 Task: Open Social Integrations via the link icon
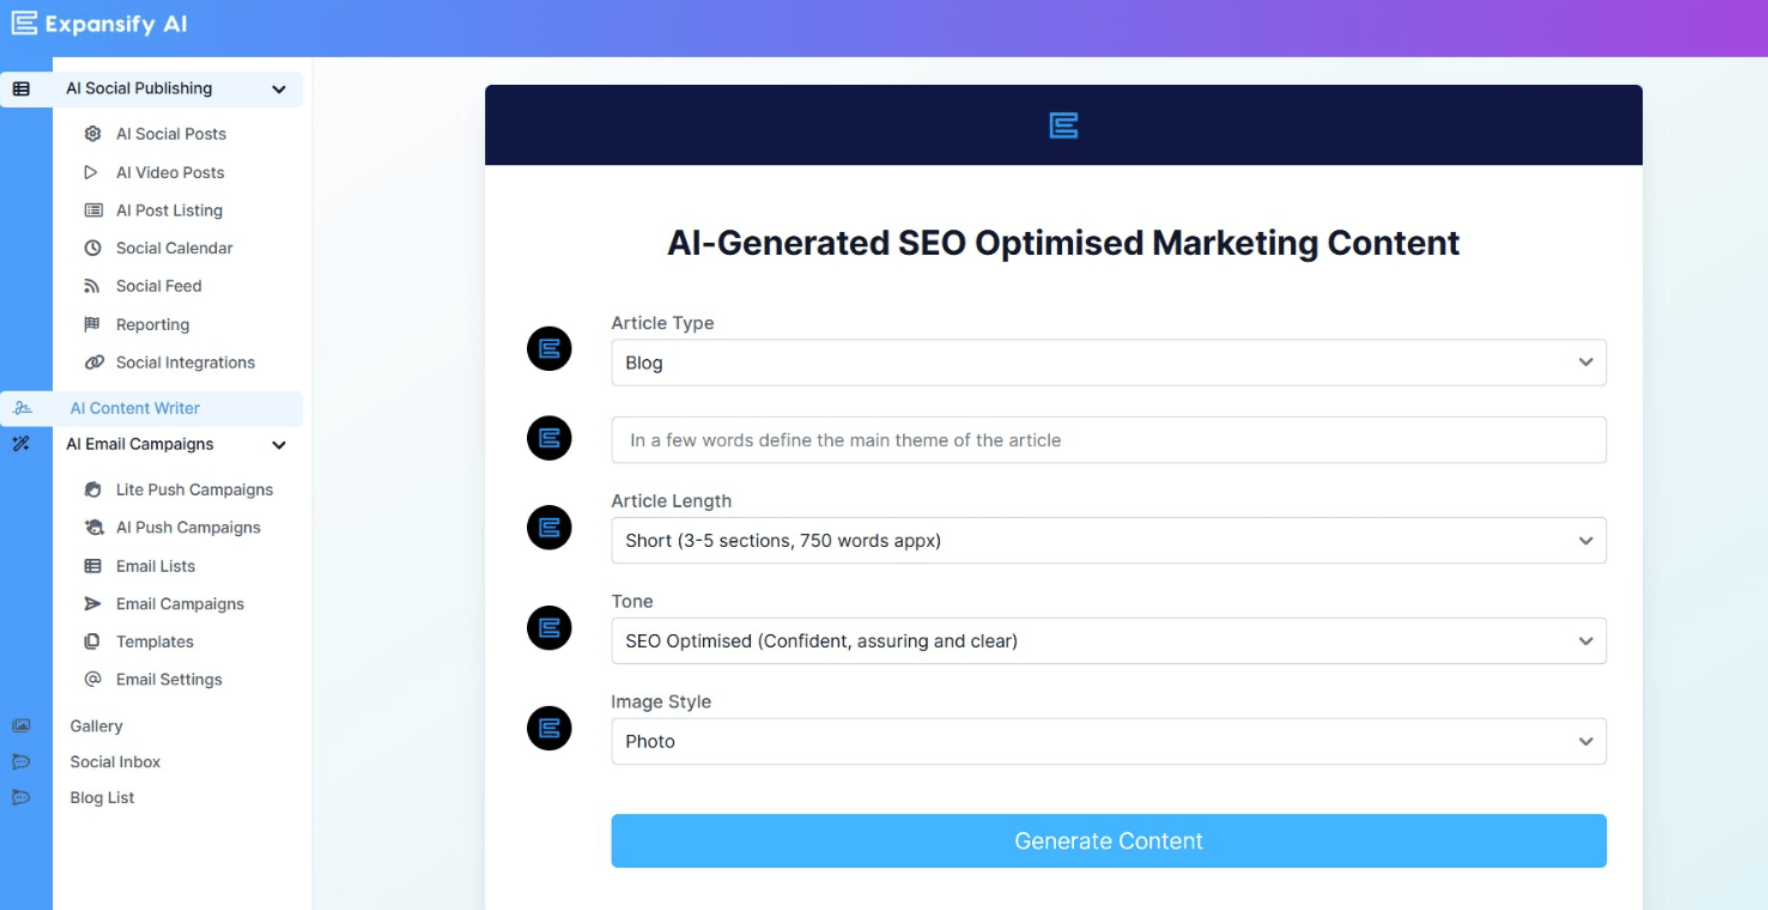pos(93,362)
